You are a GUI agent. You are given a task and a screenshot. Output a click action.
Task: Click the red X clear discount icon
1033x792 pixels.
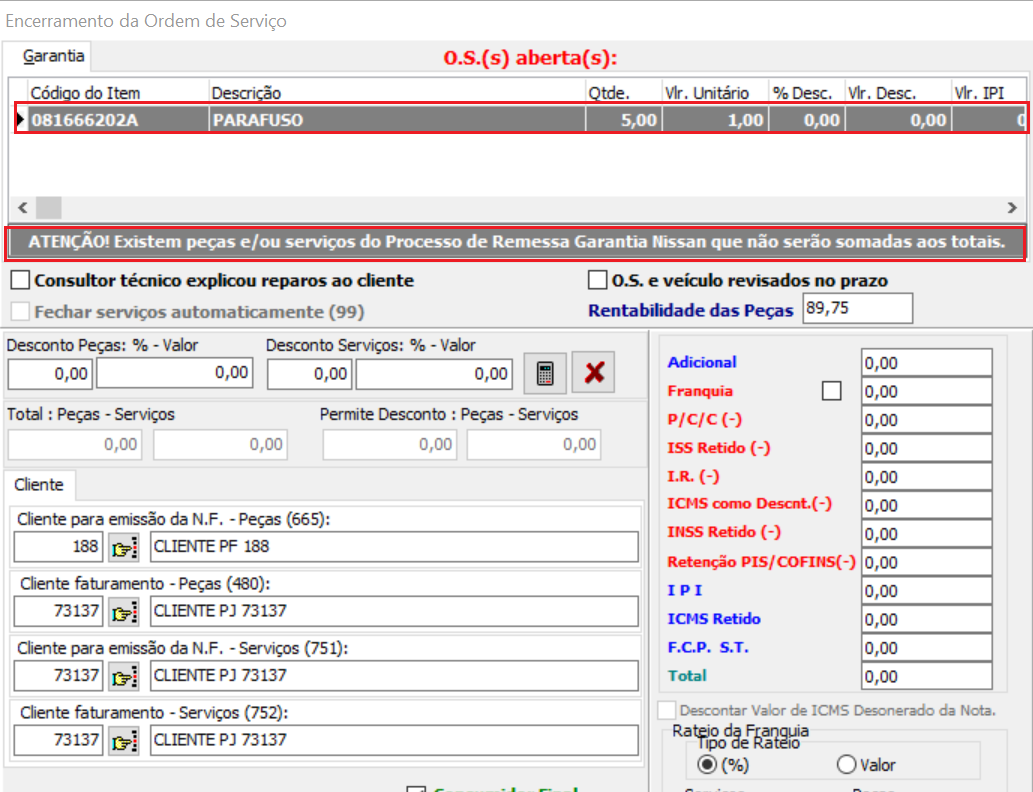coord(594,373)
